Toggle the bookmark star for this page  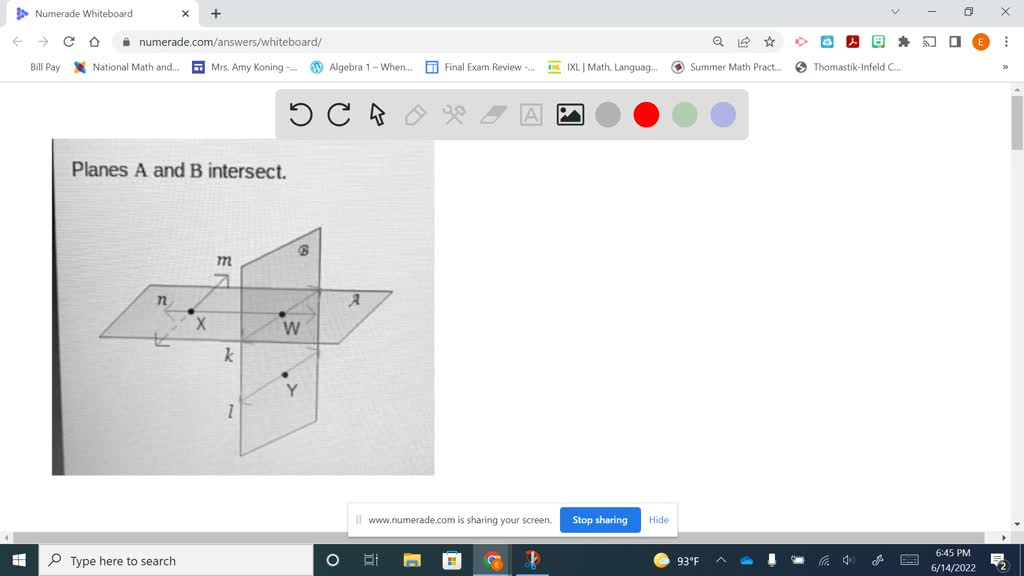click(769, 41)
